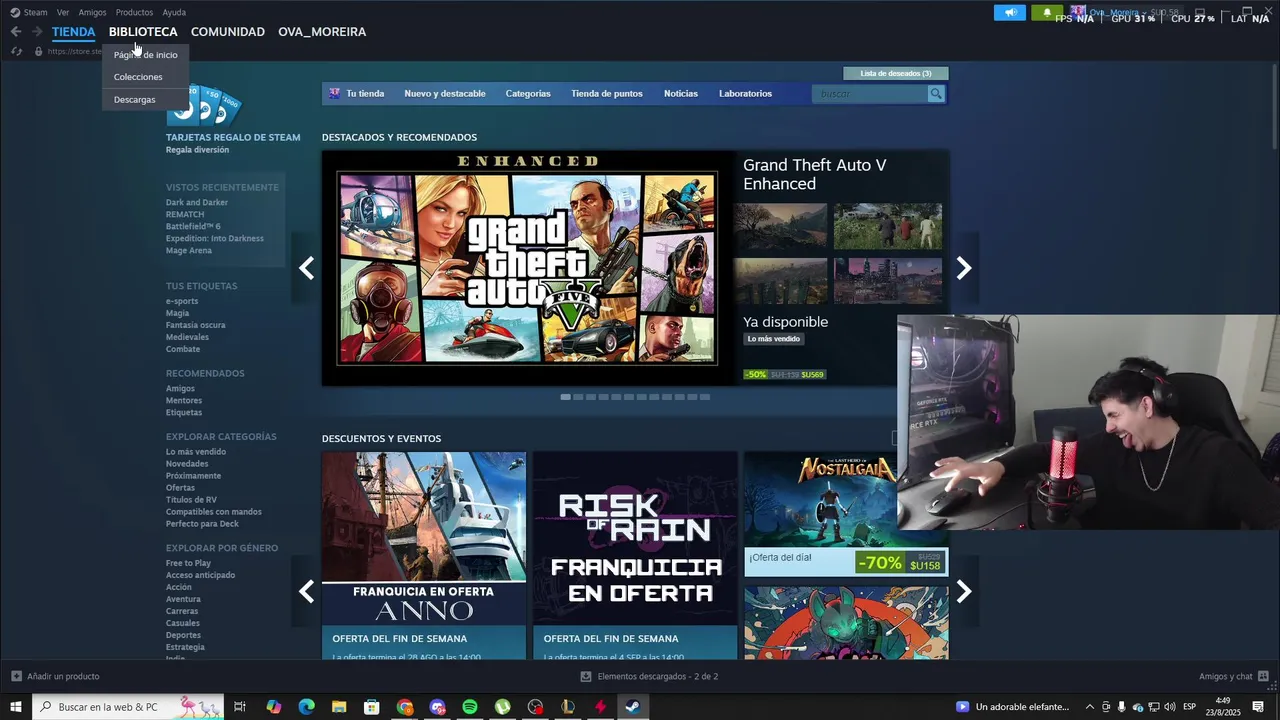Go forward with the Steam forward arrow
This screenshot has width=1280, height=720.
pyautogui.click(x=37, y=32)
